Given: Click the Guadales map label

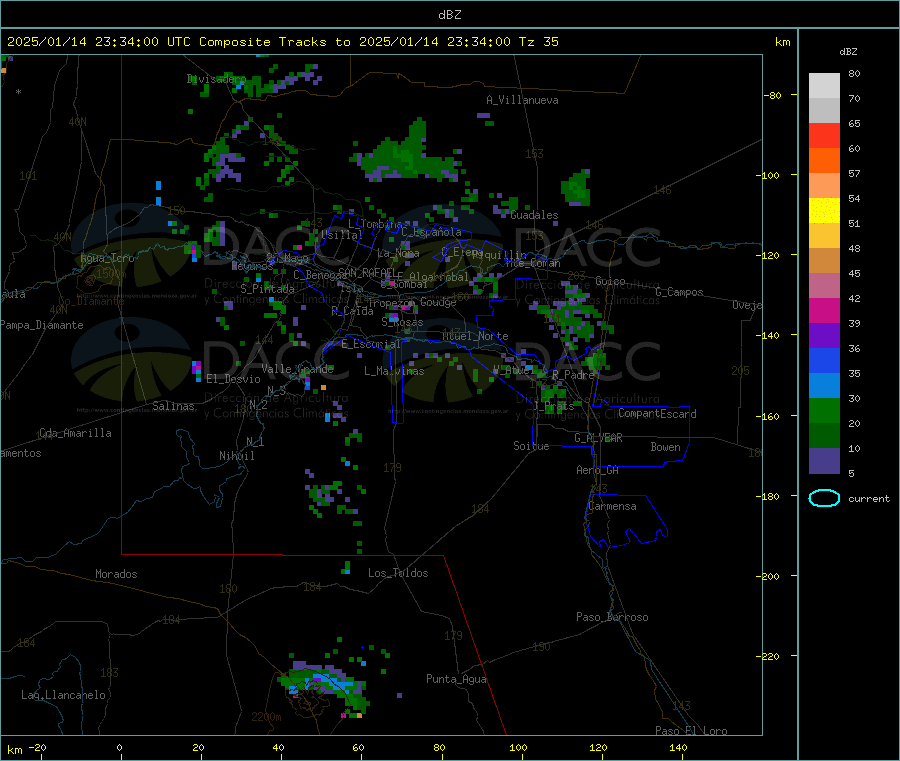Looking at the screenshot, I should tap(534, 215).
